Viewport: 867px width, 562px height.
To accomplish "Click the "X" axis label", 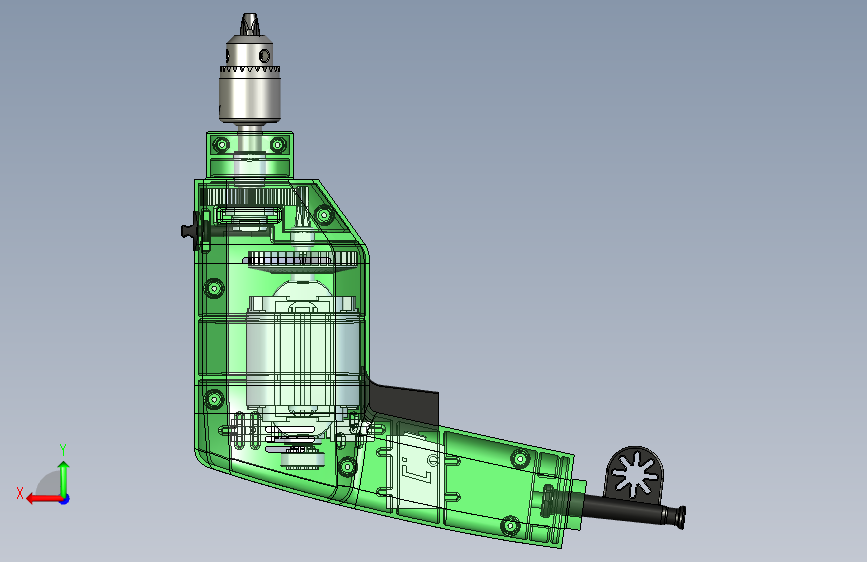I will coord(20,493).
